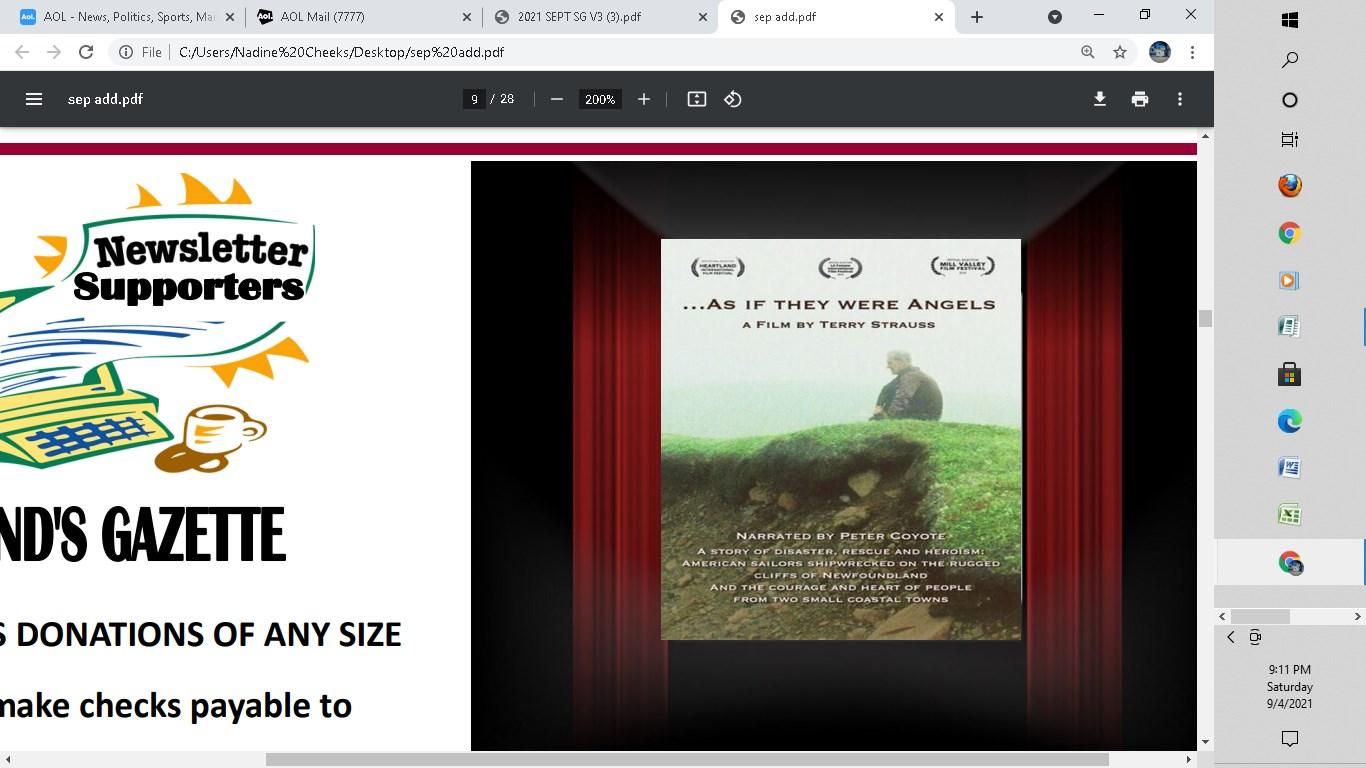Screen dimensions: 1366x768
Task: Close the AOL News tab
Action: point(229,17)
